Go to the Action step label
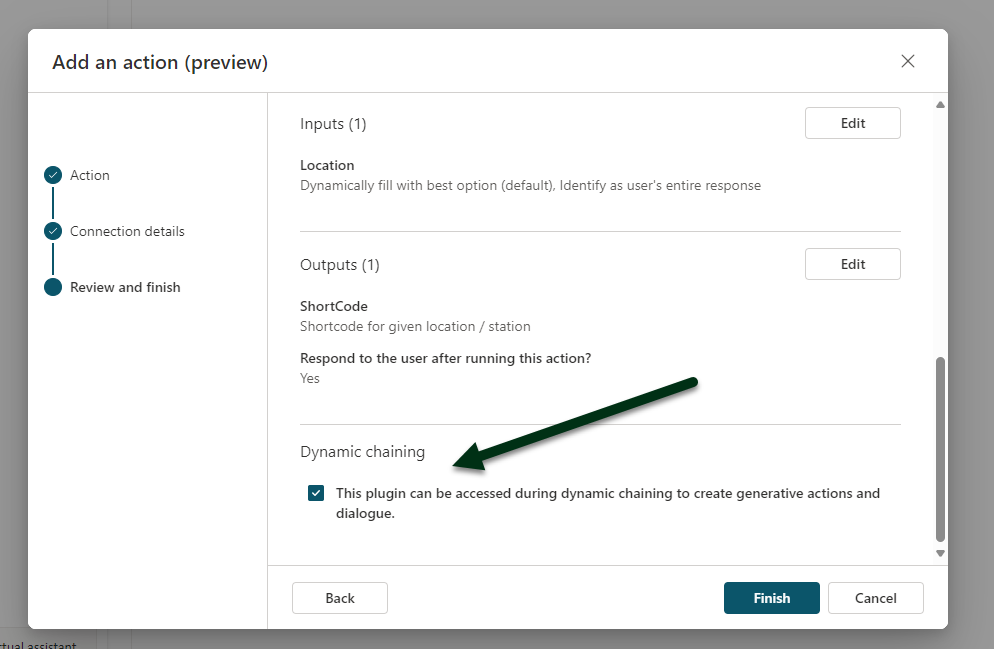The height and width of the screenshot is (649, 994). [x=90, y=175]
